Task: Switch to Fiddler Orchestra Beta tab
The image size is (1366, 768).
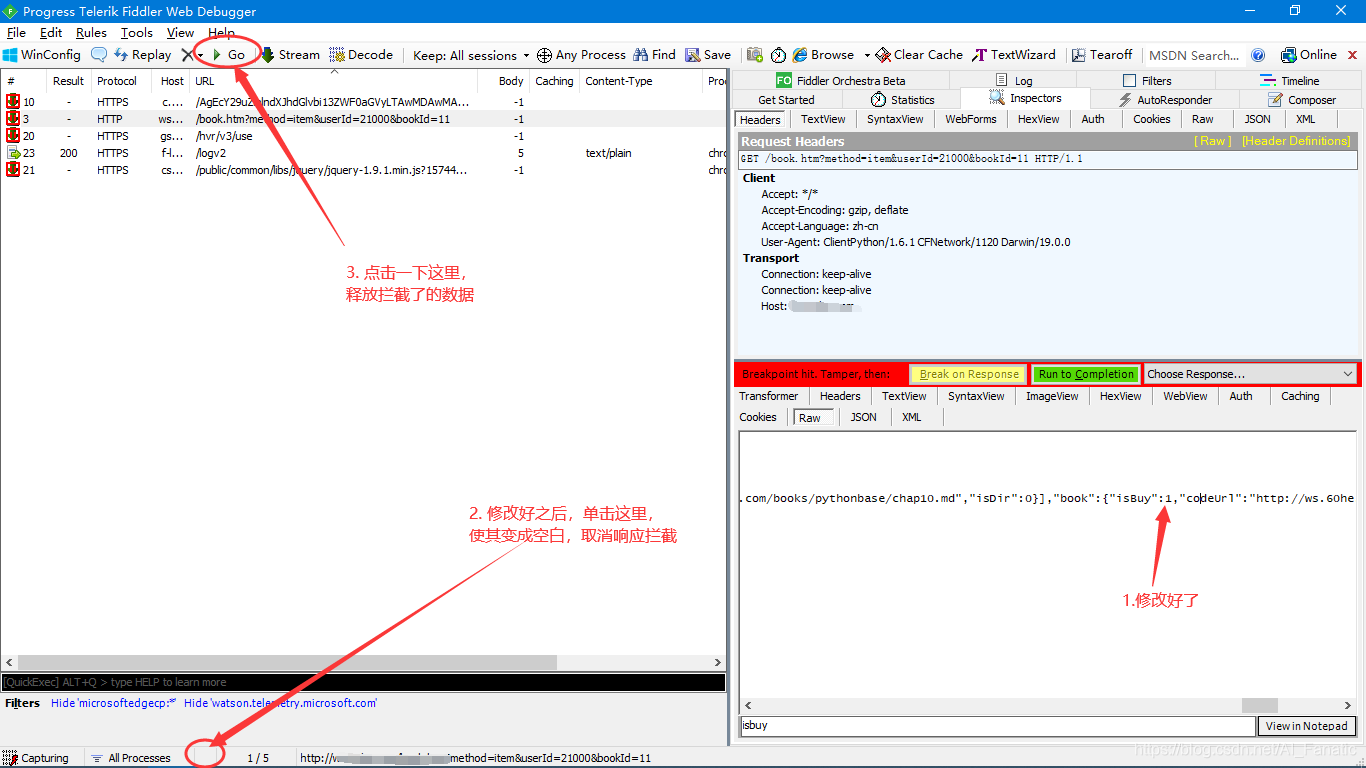Action: pos(840,80)
